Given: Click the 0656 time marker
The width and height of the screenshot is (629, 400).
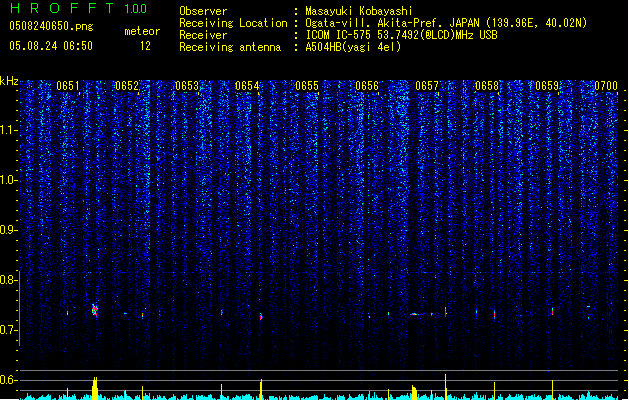Looking at the screenshot, I should coord(367,86).
